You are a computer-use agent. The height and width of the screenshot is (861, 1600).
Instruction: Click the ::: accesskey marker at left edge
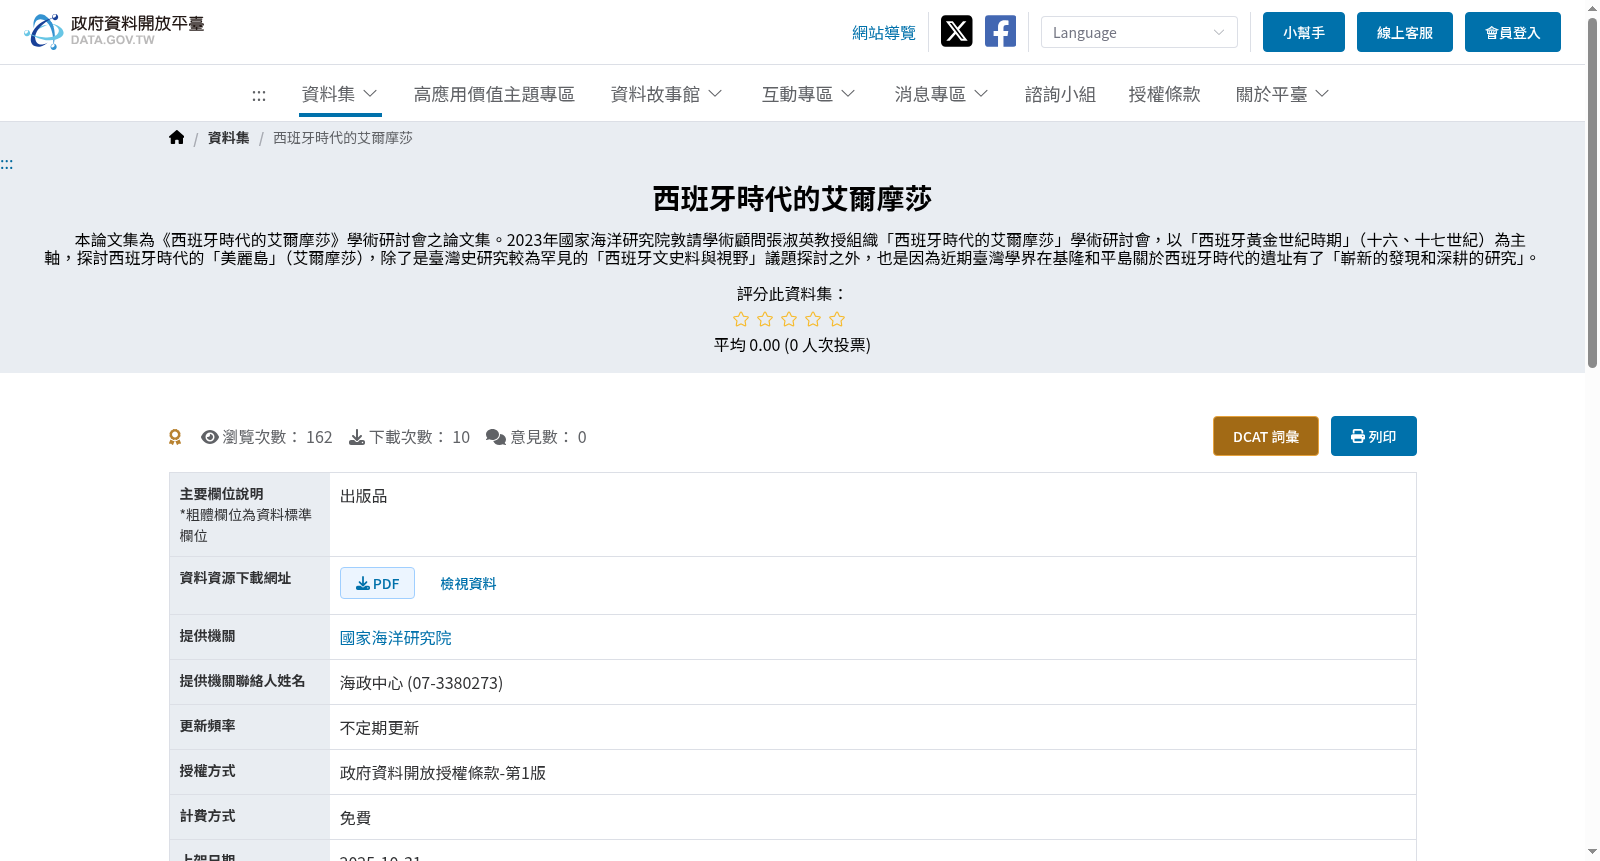7,165
